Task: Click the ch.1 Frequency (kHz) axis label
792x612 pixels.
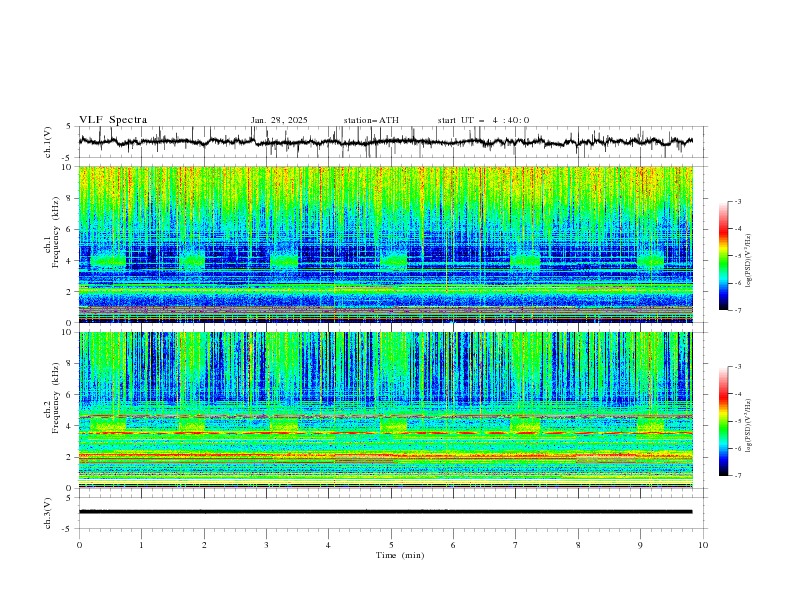Action: pyautogui.click(x=52, y=233)
